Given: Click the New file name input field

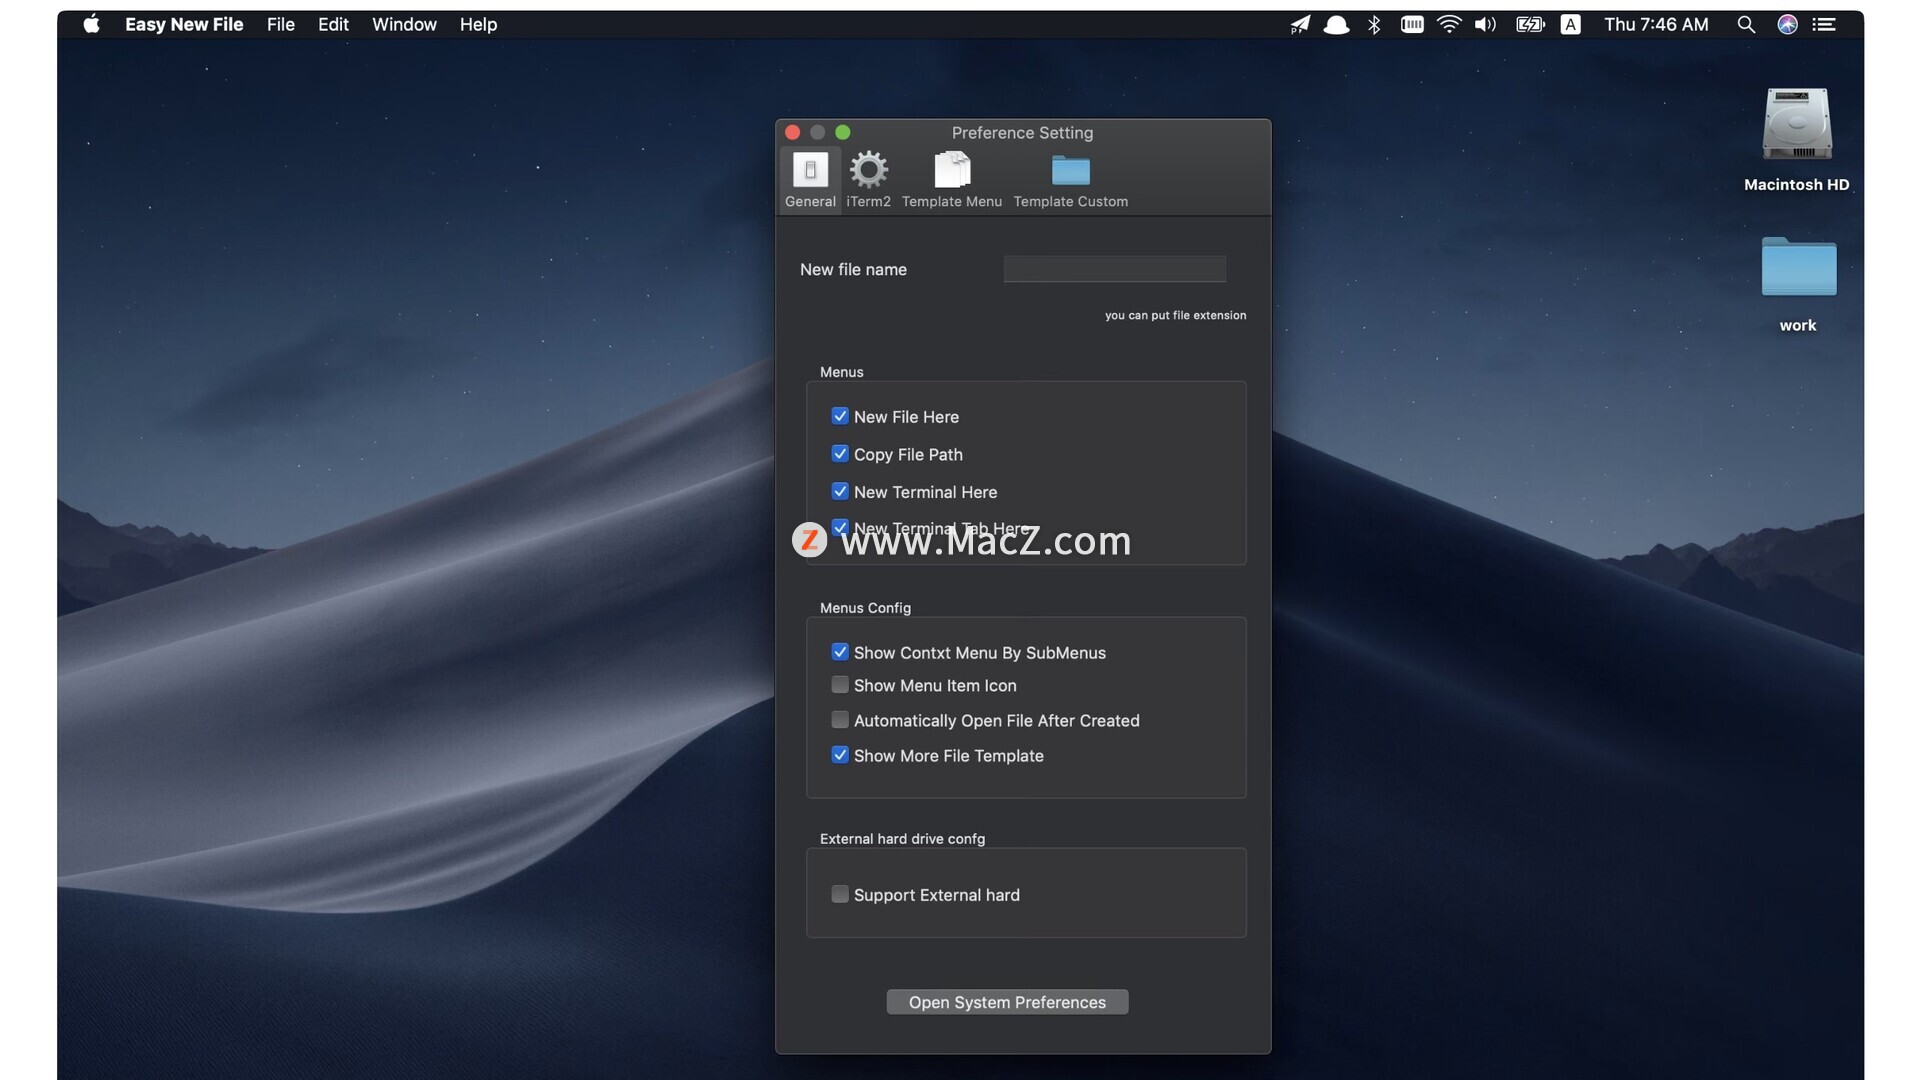Looking at the screenshot, I should point(1114,269).
